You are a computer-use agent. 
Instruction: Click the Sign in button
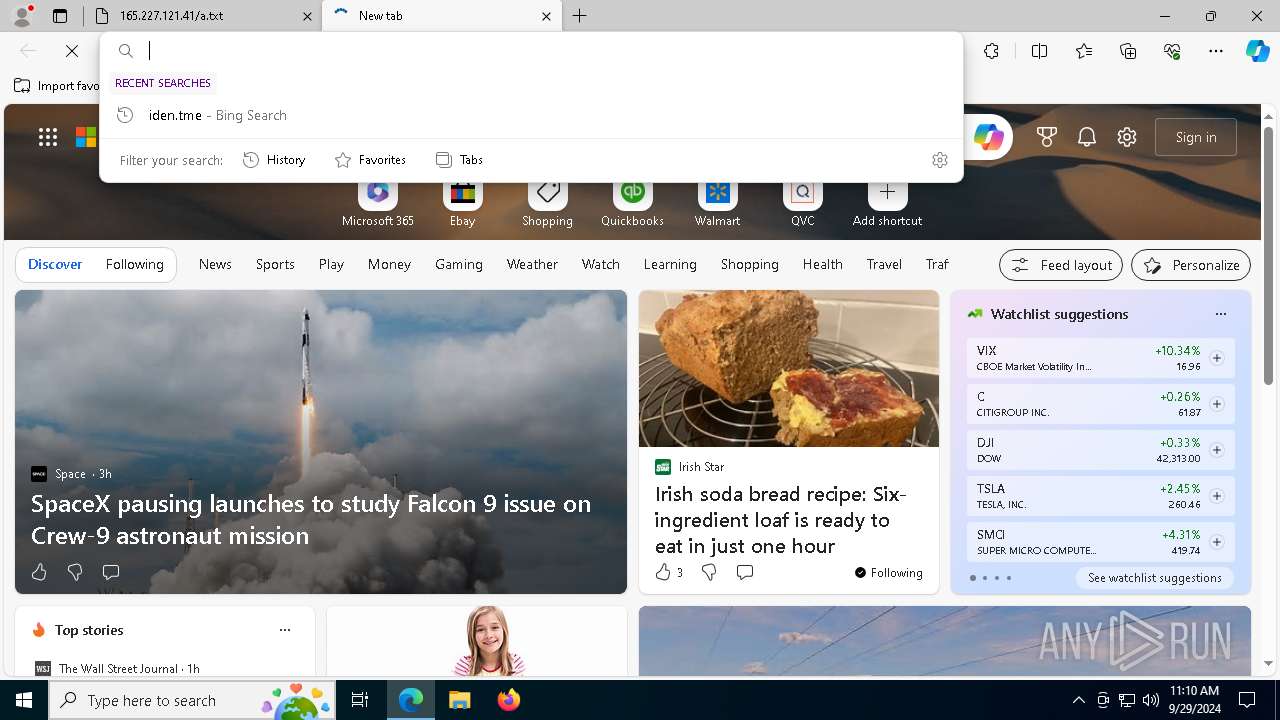pyautogui.click(x=1196, y=138)
